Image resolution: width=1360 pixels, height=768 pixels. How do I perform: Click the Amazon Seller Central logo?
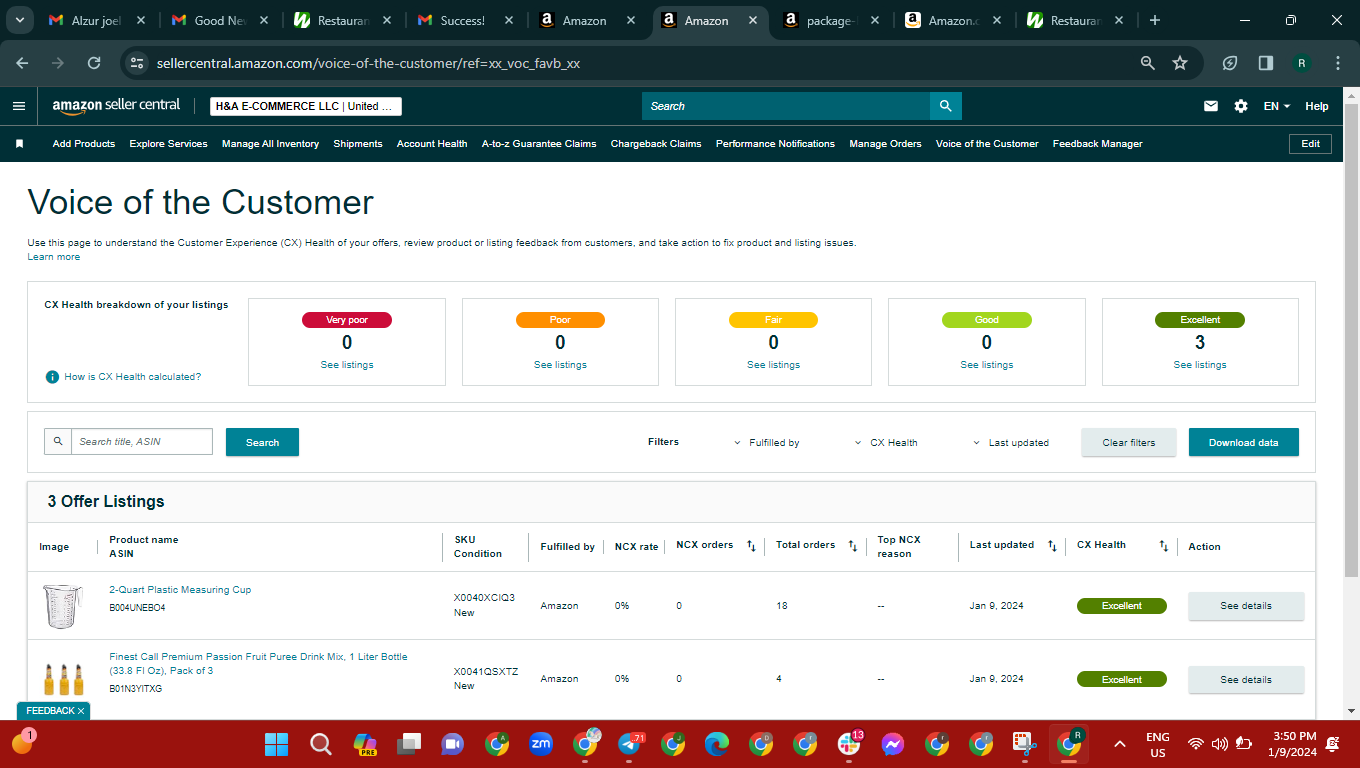pyautogui.click(x=116, y=105)
